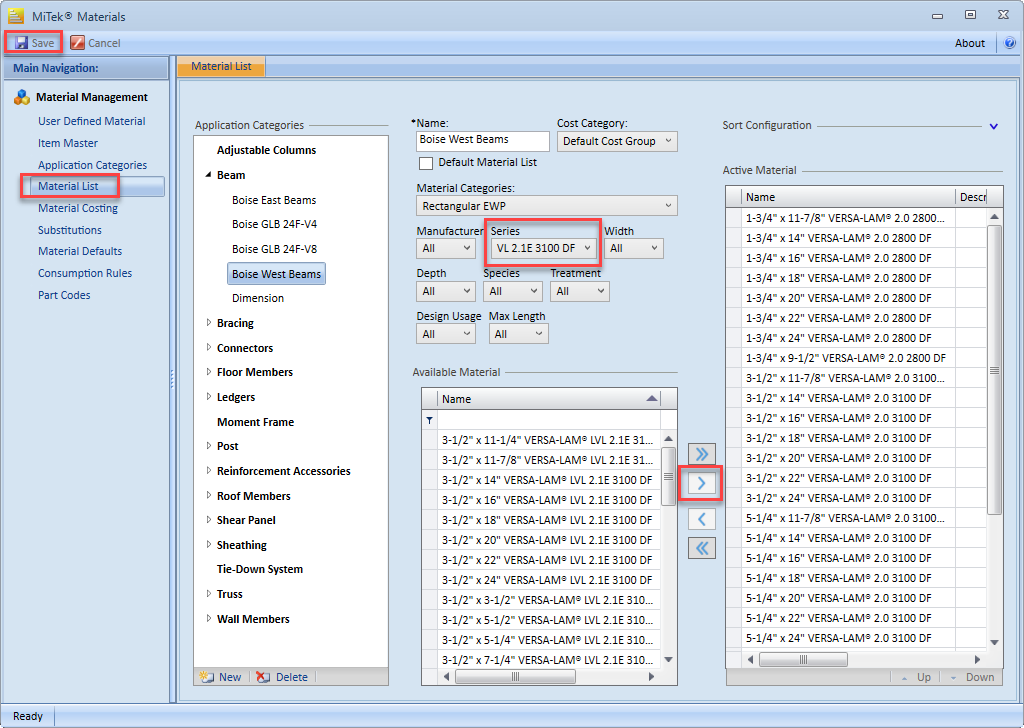Select Boise West Beams category
Viewport: 1024px width, 728px height.
tap(276, 274)
